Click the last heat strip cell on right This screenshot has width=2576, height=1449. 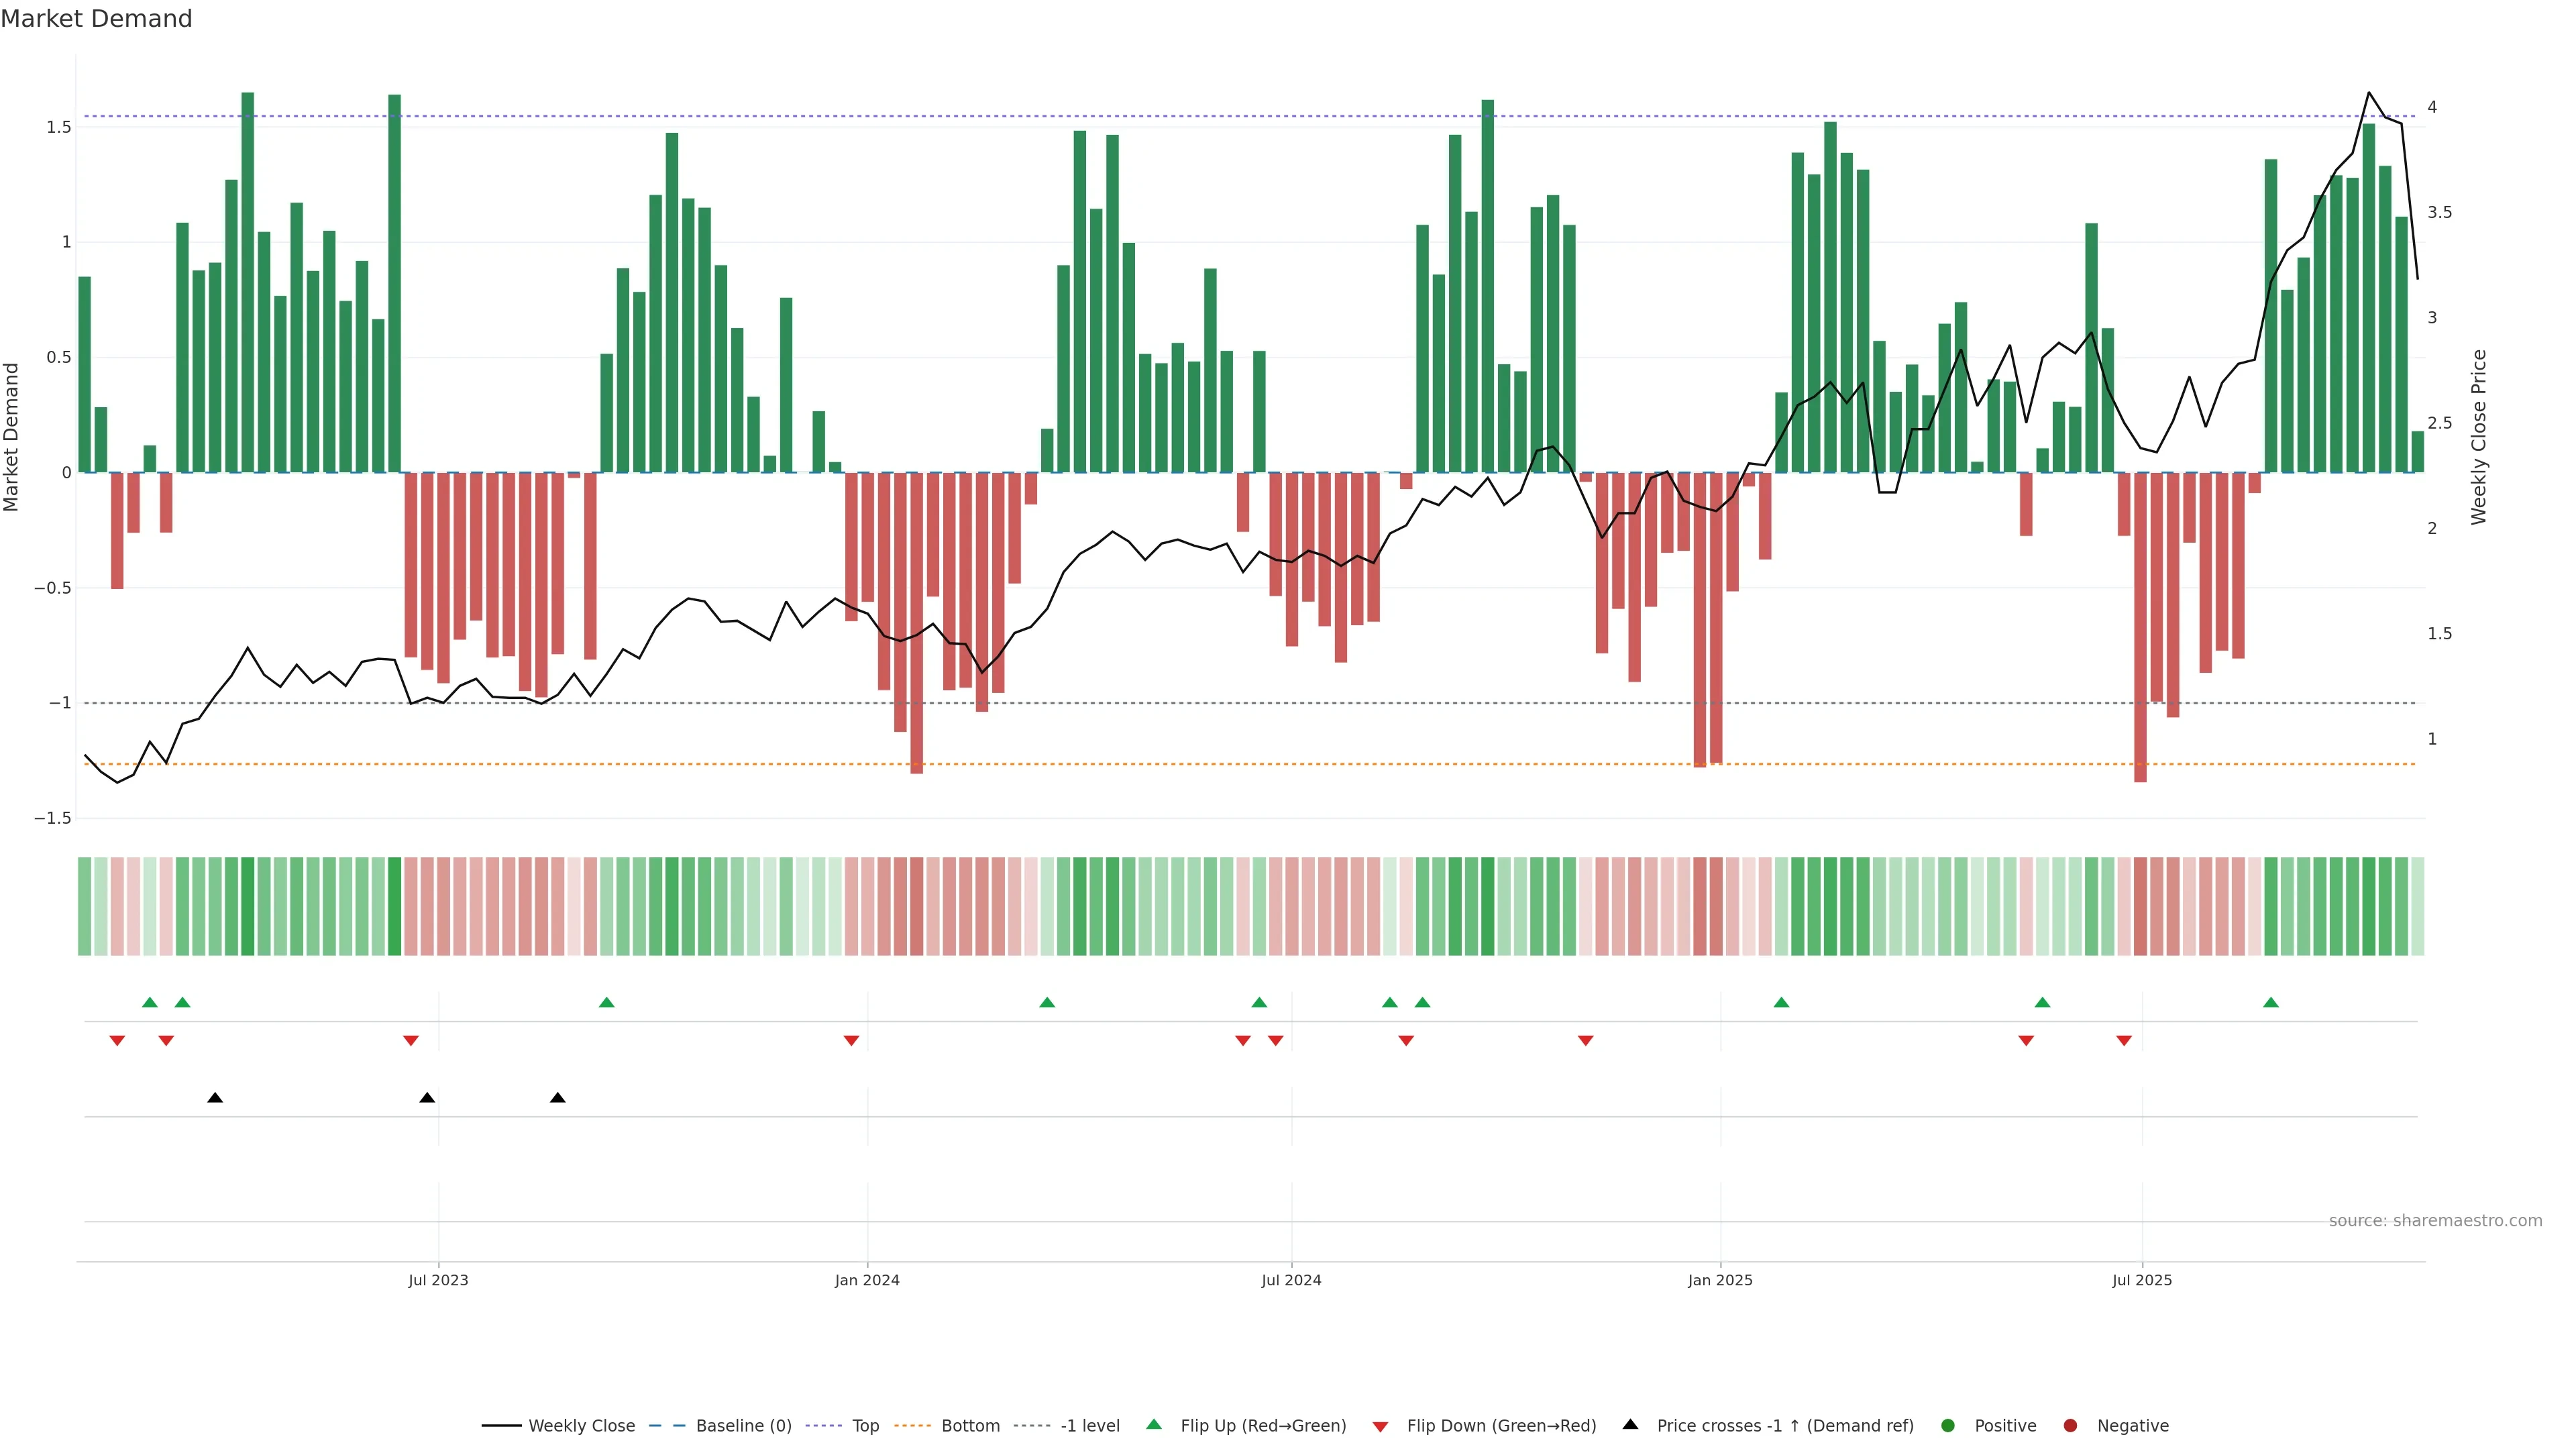coord(2417,906)
